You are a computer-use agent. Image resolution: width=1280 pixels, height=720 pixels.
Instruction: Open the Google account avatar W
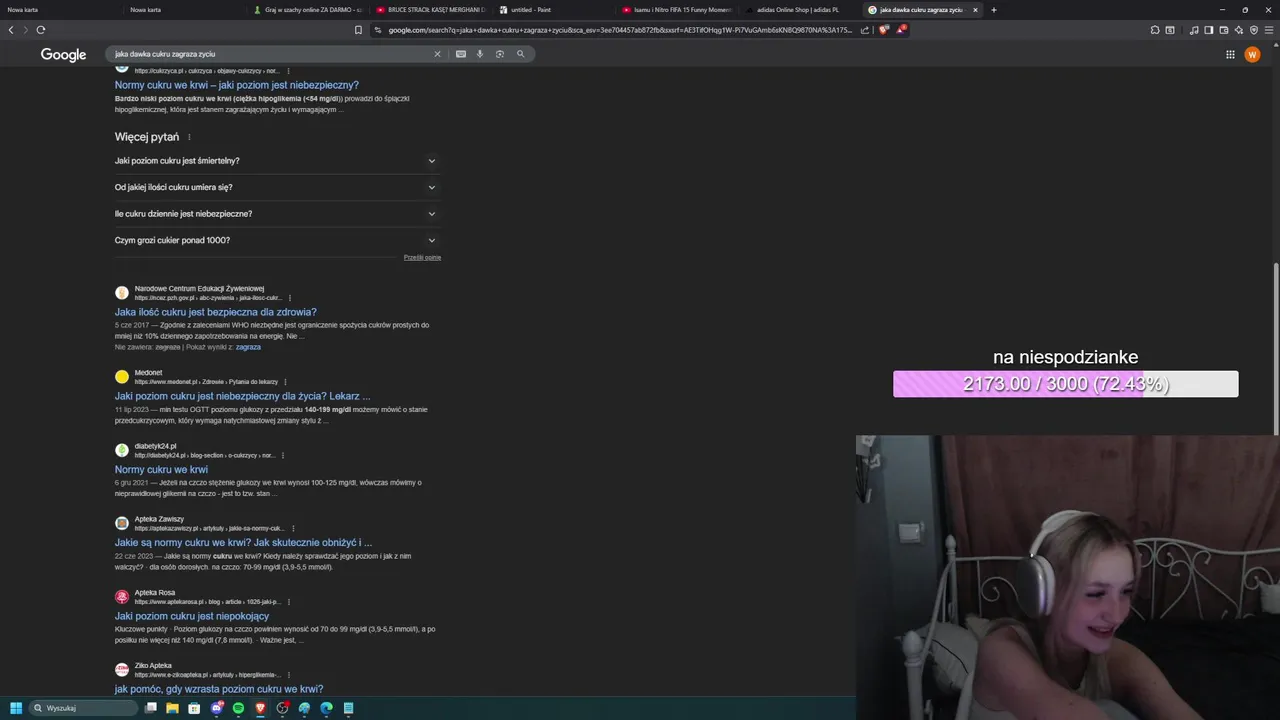coord(1252,54)
